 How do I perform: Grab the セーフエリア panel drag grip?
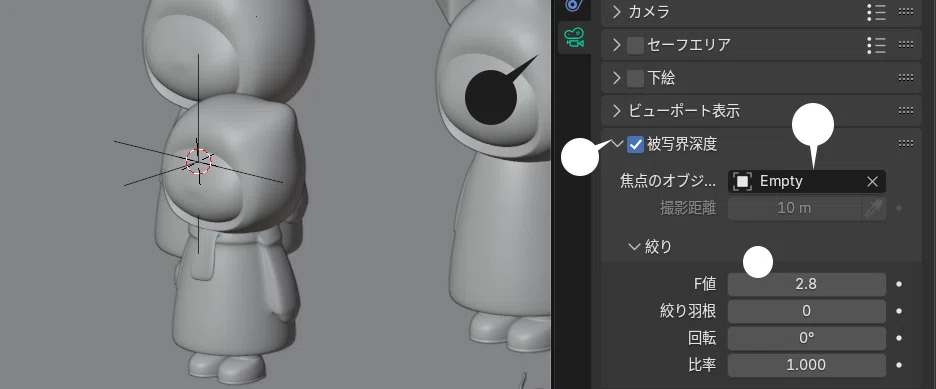(906, 45)
